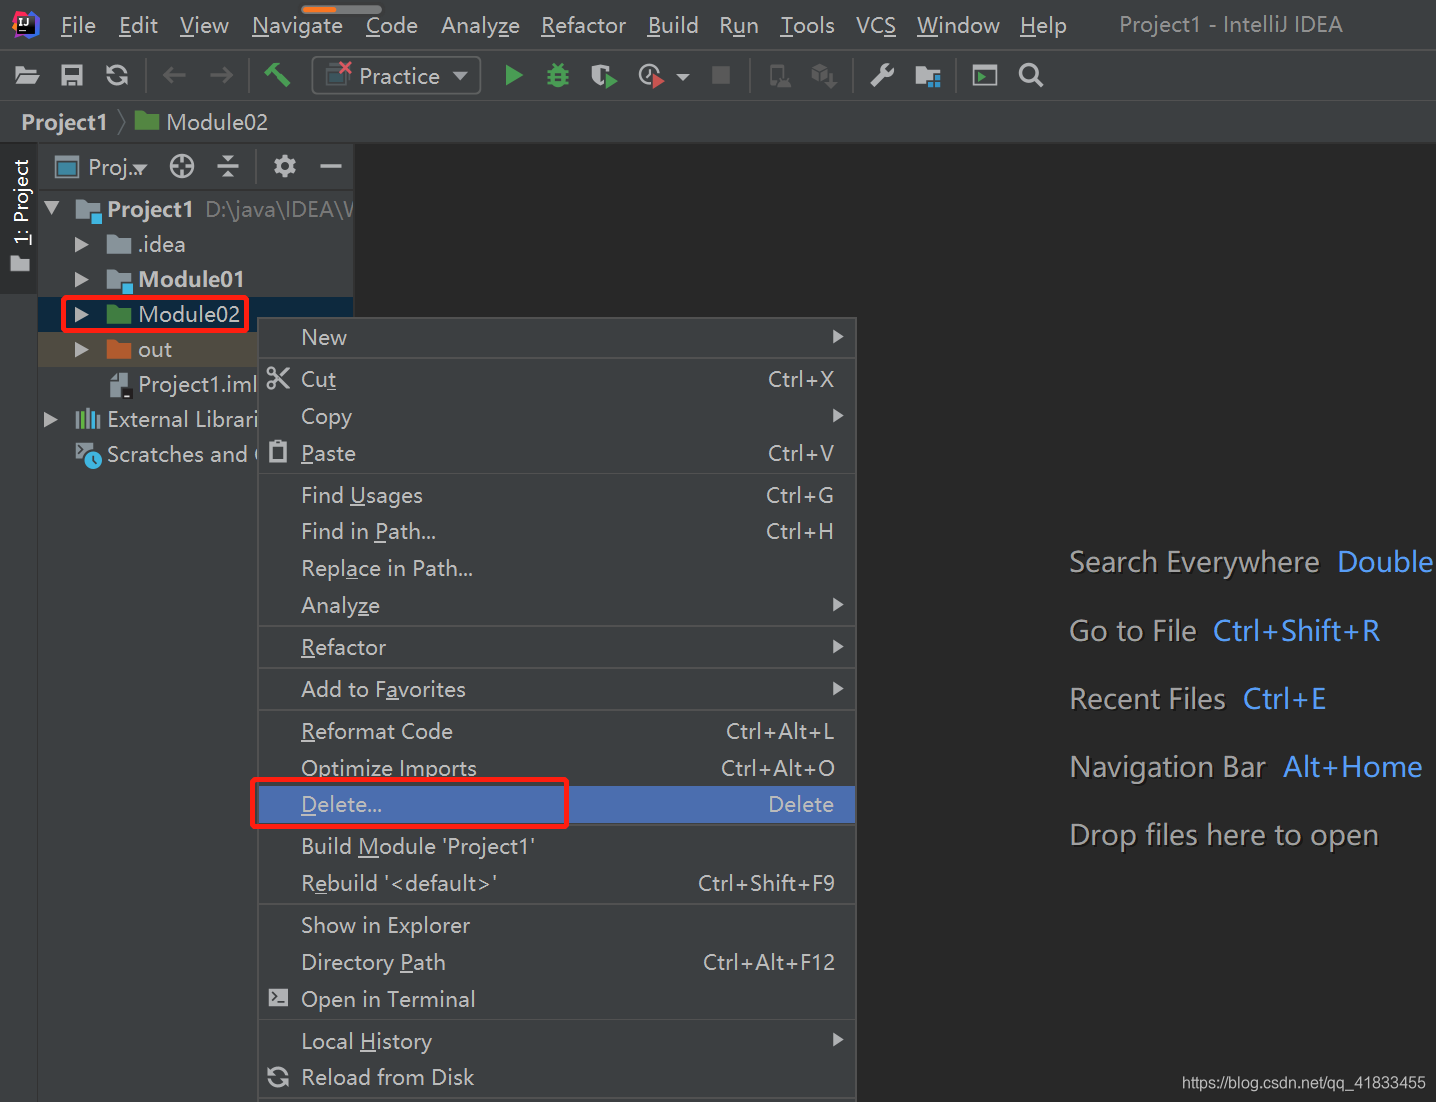Expand the .idea folder arrow
This screenshot has width=1436, height=1102.
pos(82,244)
